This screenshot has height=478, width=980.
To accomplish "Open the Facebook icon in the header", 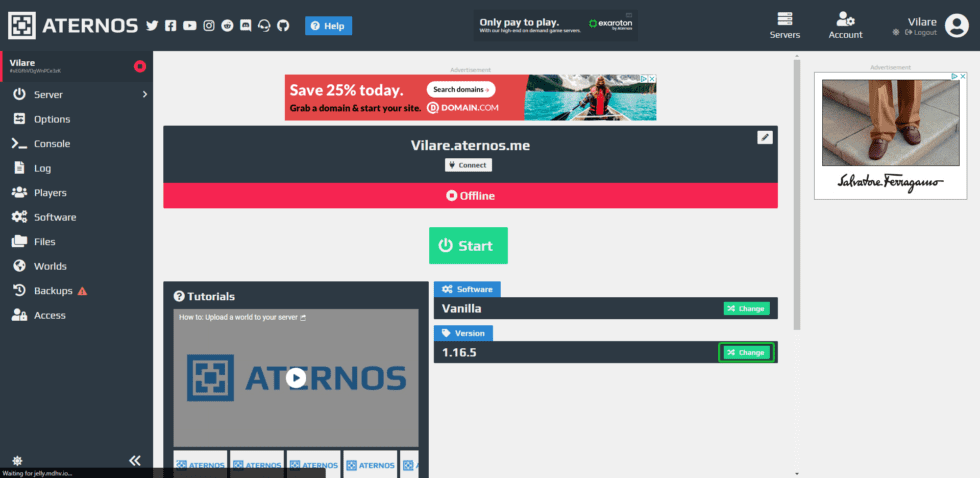I will [x=171, y=26].
